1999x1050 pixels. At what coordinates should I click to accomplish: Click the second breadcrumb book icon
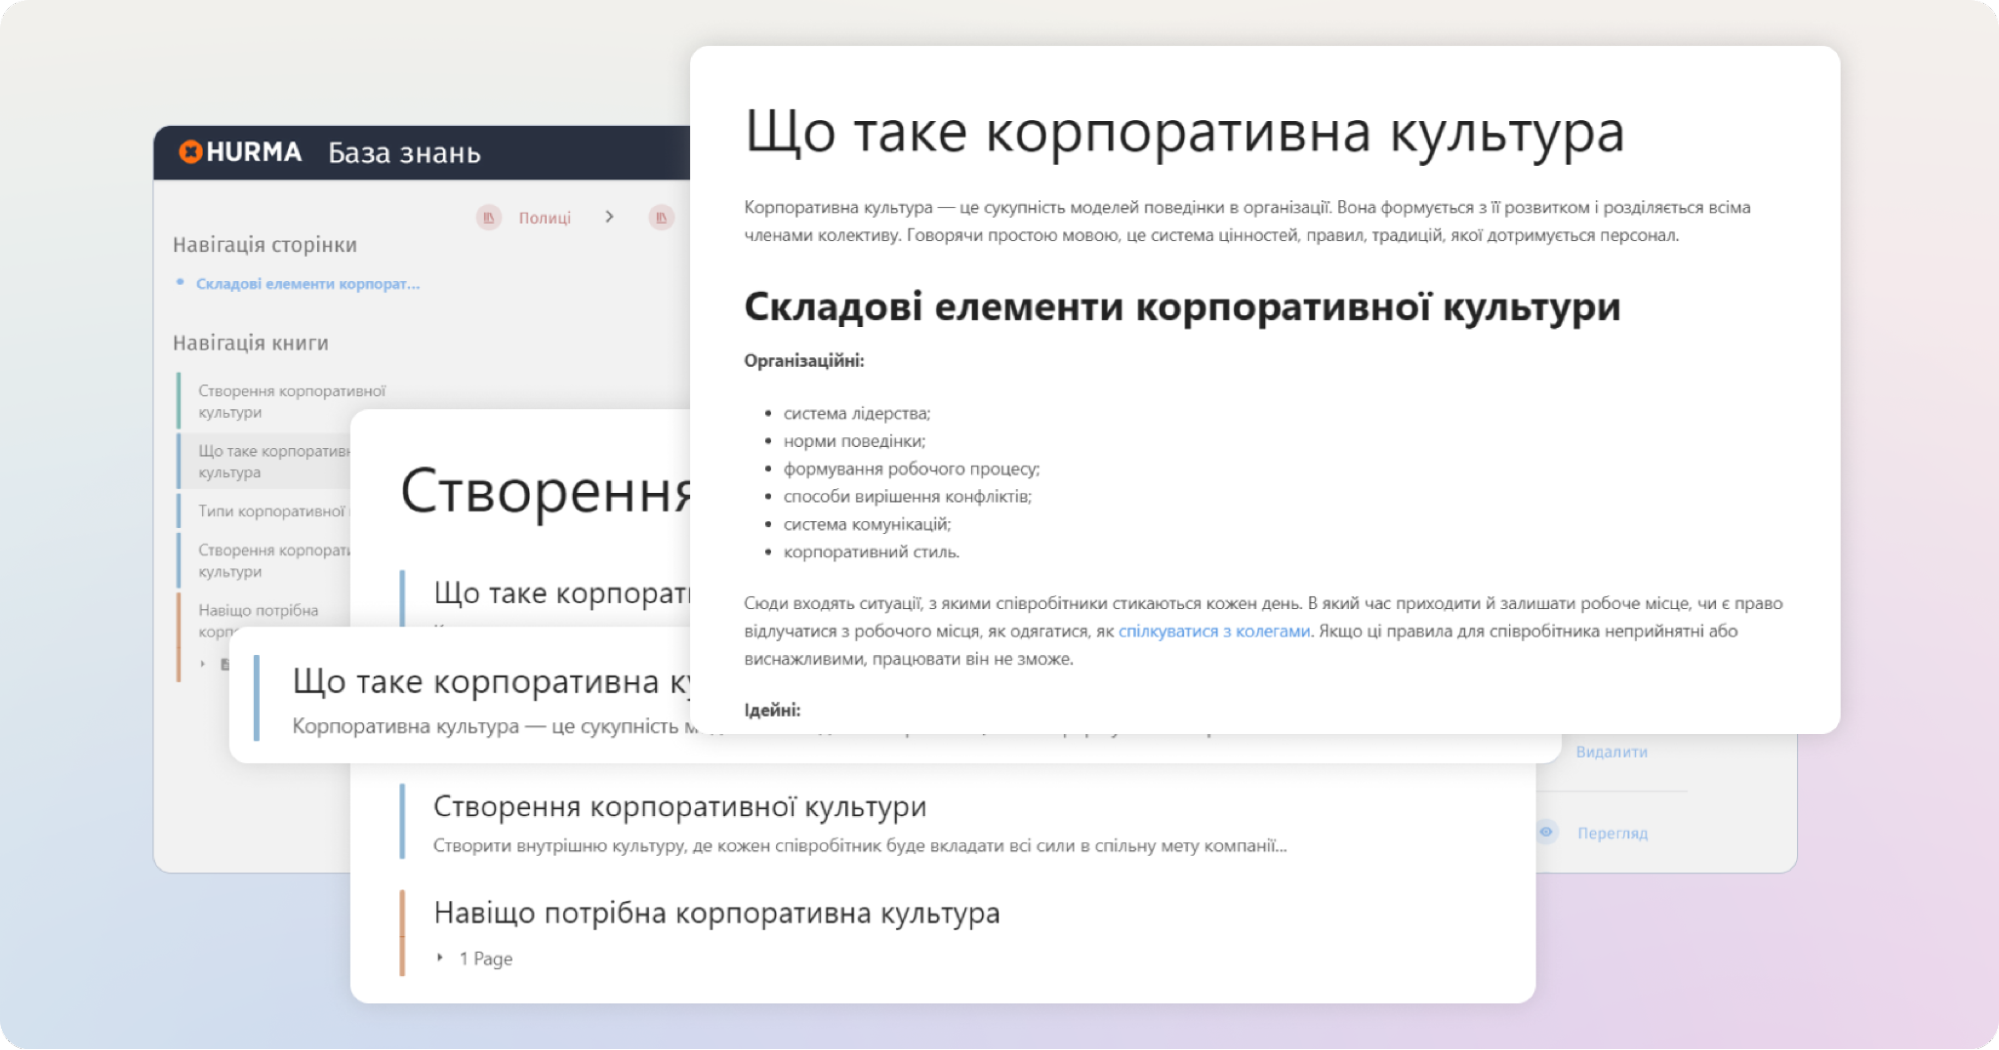661,217
